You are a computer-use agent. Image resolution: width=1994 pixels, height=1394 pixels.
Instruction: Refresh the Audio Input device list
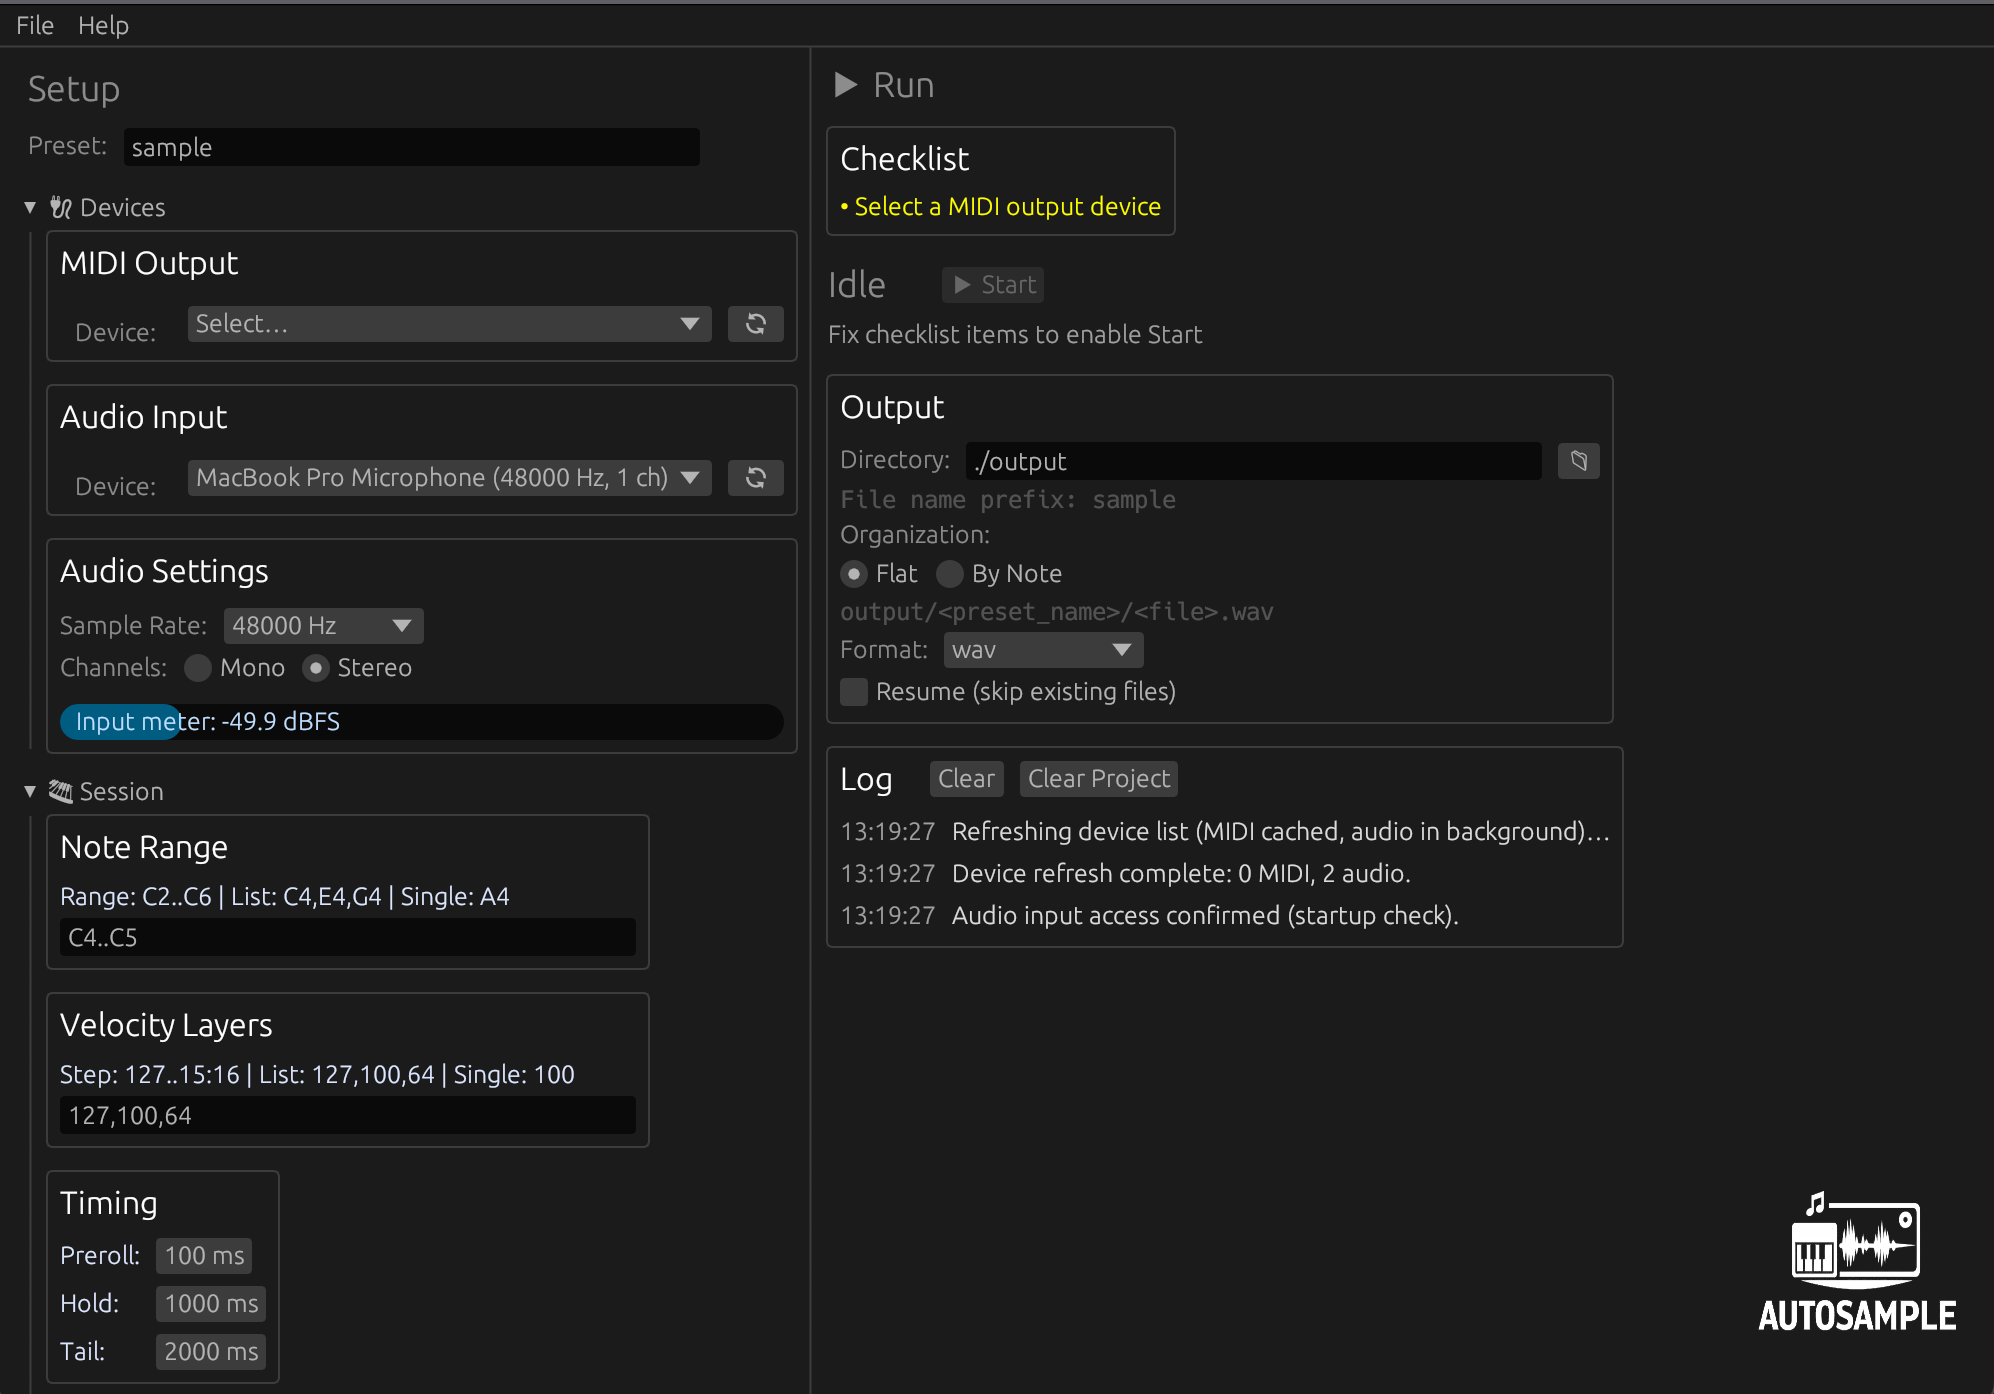pyautogui.click(x=756, y=478)
